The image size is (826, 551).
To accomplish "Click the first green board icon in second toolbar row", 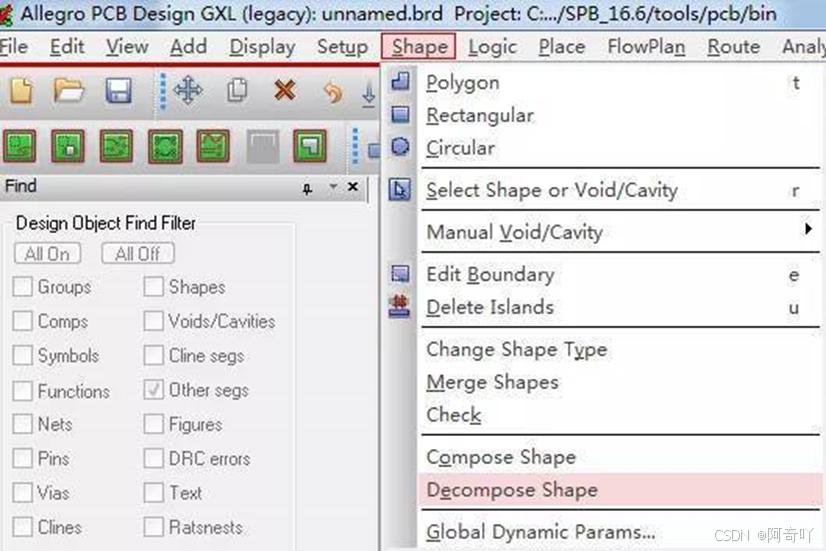I will pos(20,146).
